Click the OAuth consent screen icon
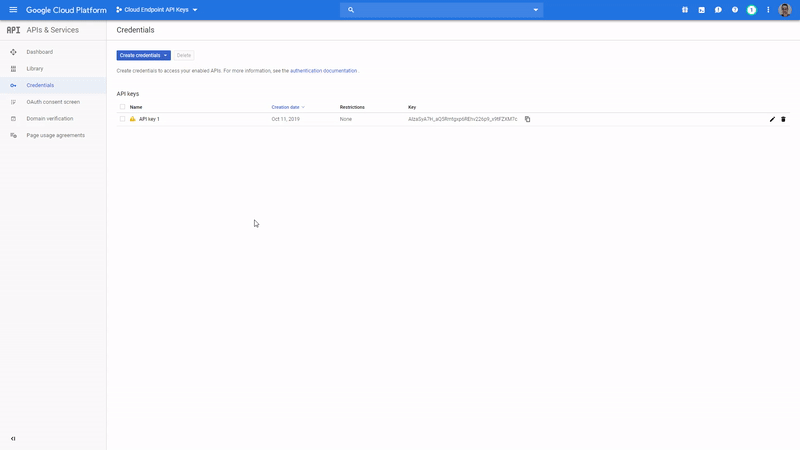Viewport: 800px width, 450px height. tap(13, 102)
